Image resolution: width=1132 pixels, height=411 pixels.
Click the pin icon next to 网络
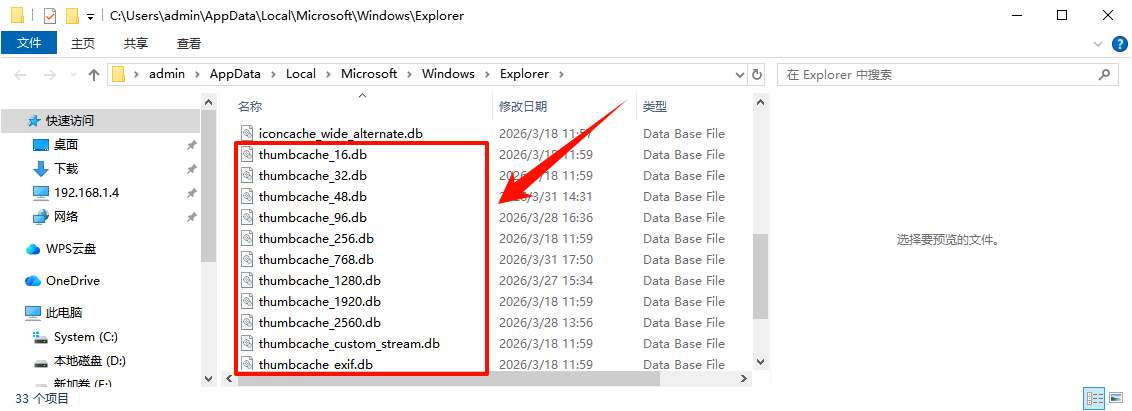[x=191, y=217]
